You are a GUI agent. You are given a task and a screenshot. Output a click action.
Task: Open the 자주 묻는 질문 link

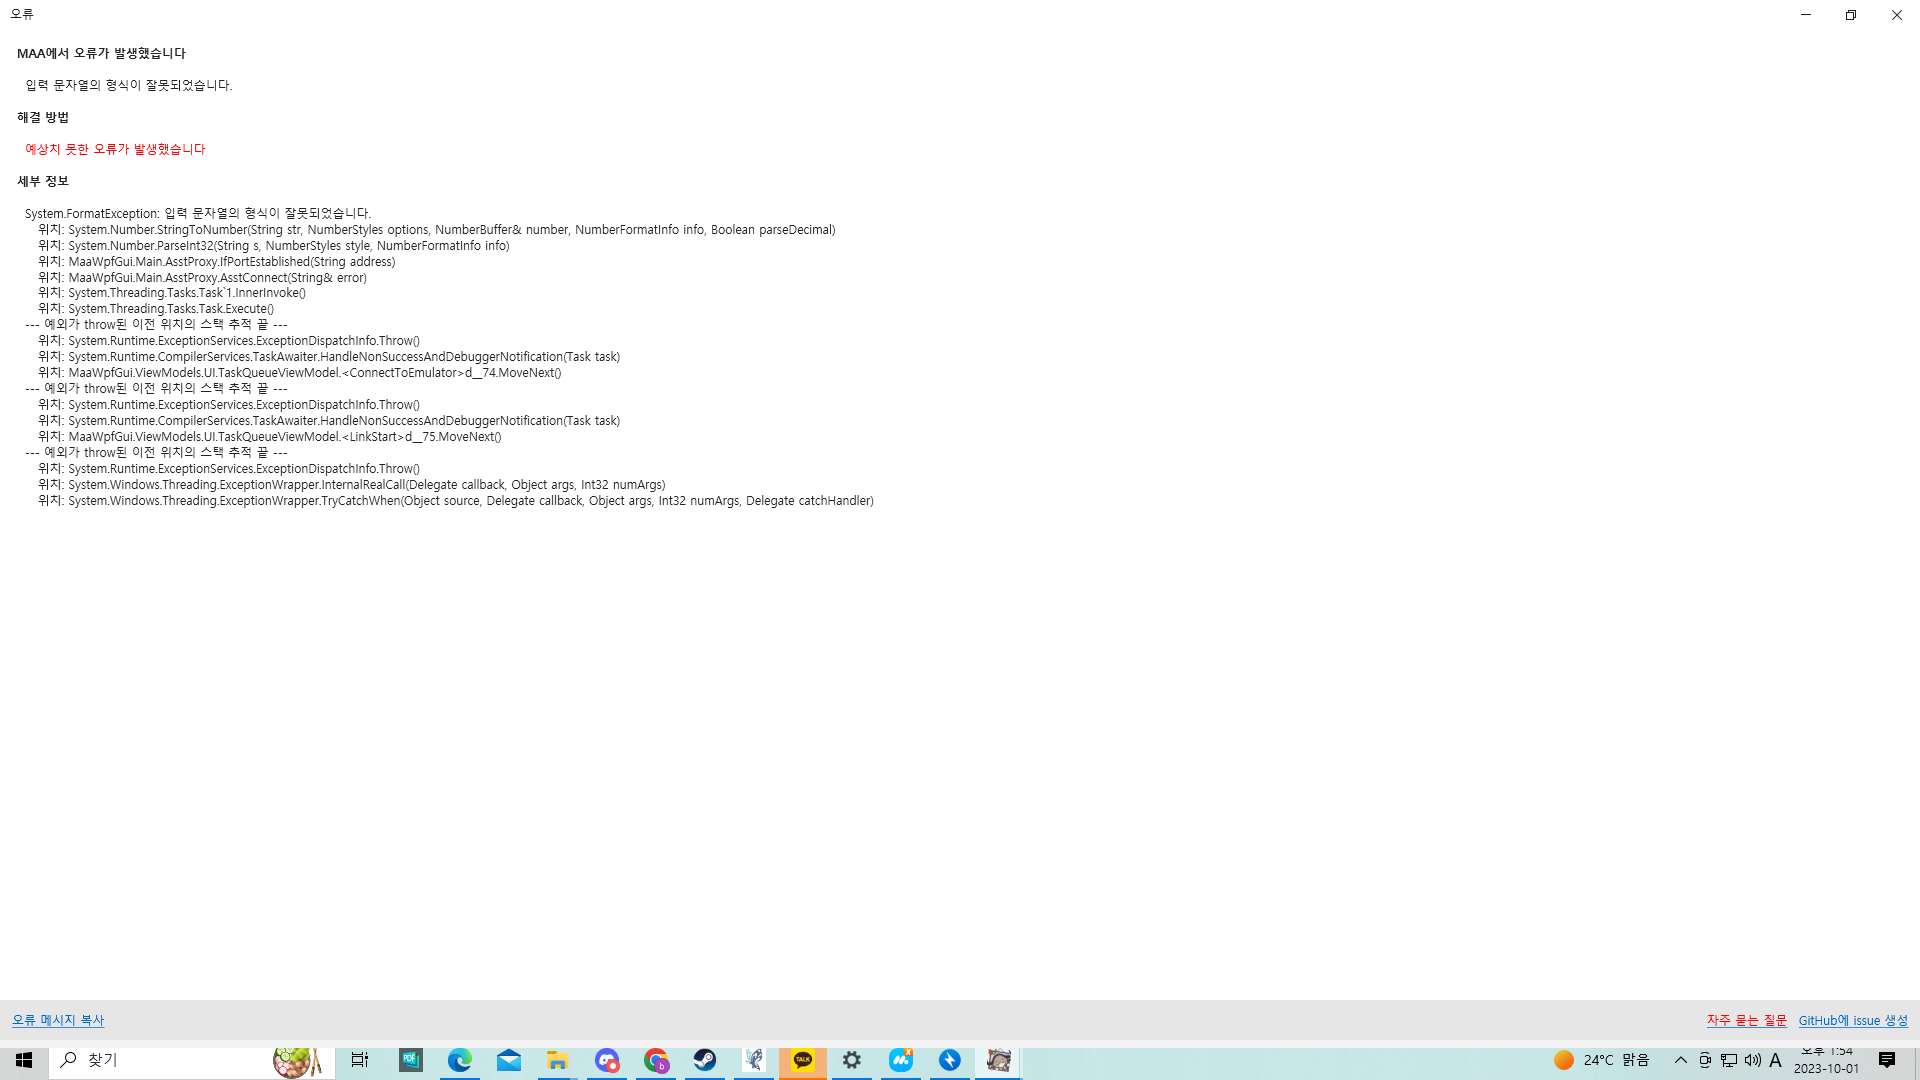tap(1746, 1020)
